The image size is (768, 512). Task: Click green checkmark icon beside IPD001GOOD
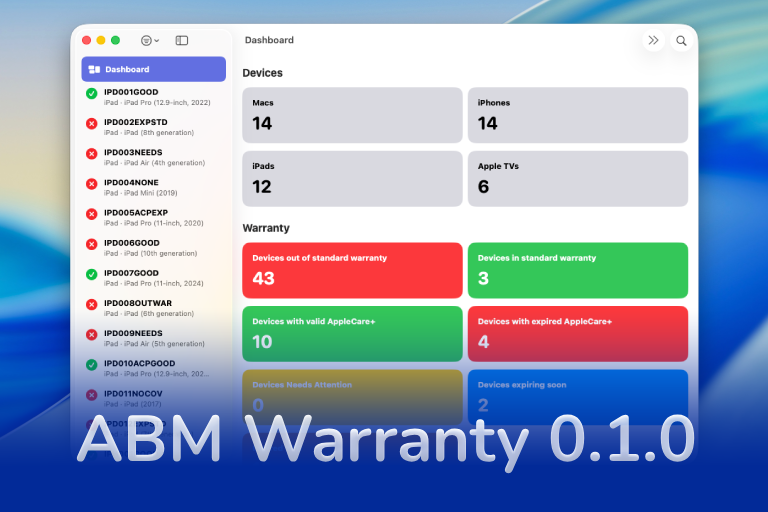click(92, 94)
